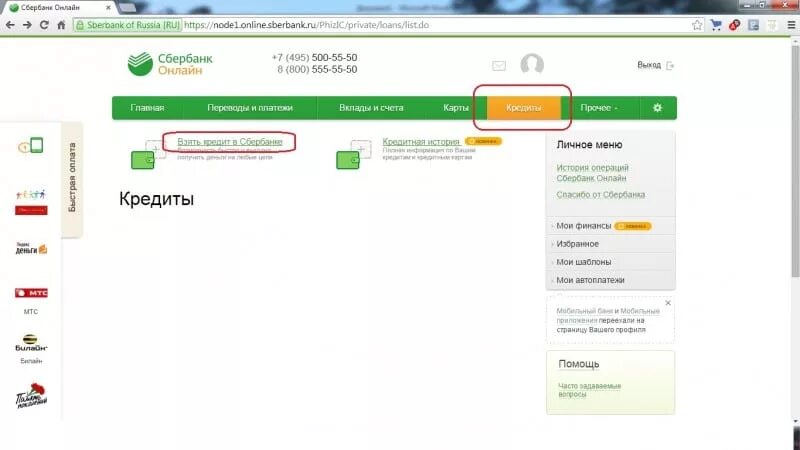The height and width of the screenshot is (450, 800).
Task: Open the Кредиты tab
Action: [524, 108]
